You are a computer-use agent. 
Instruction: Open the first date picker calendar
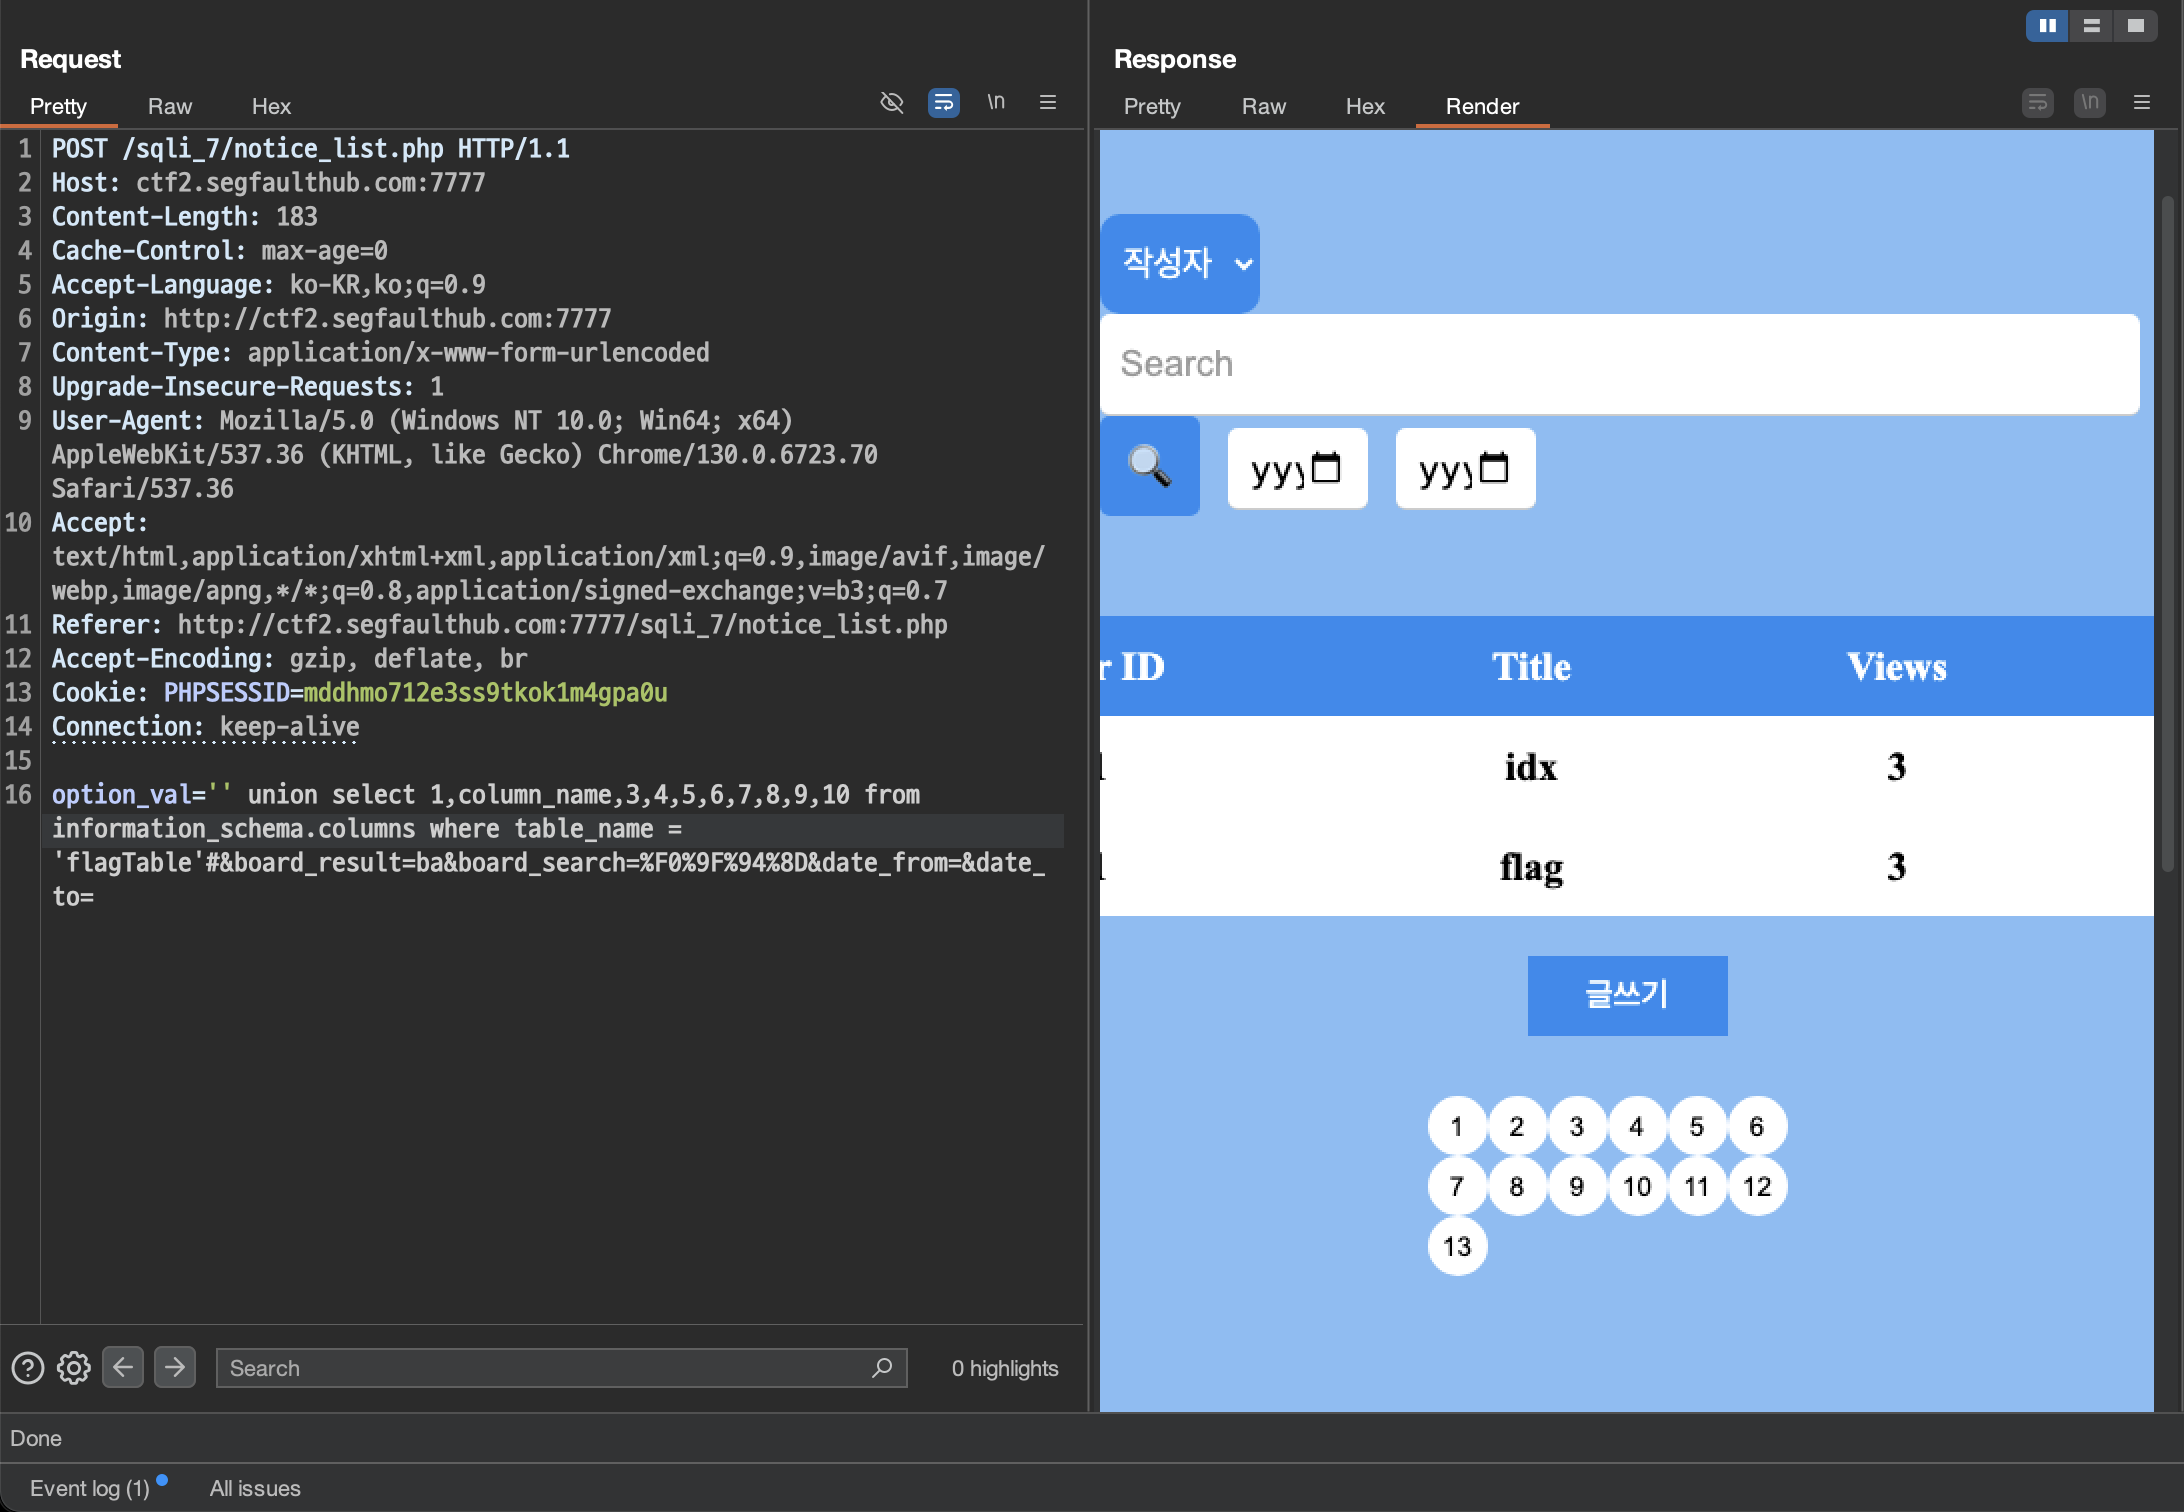click(1326, 467)
